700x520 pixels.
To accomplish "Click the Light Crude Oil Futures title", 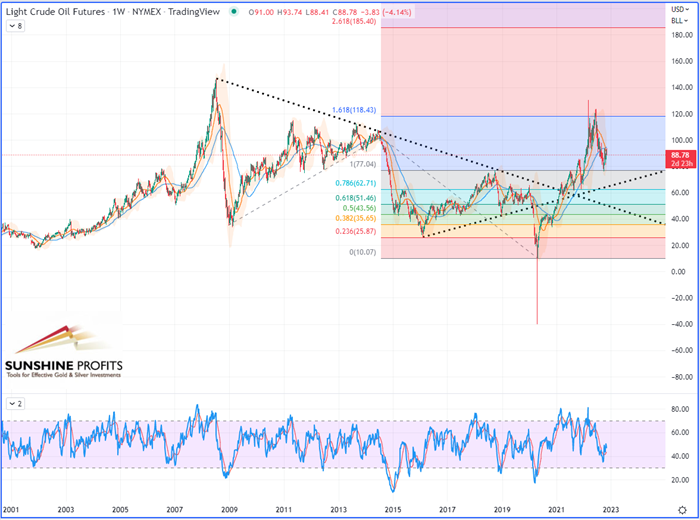I will click(x=52, y=9).
